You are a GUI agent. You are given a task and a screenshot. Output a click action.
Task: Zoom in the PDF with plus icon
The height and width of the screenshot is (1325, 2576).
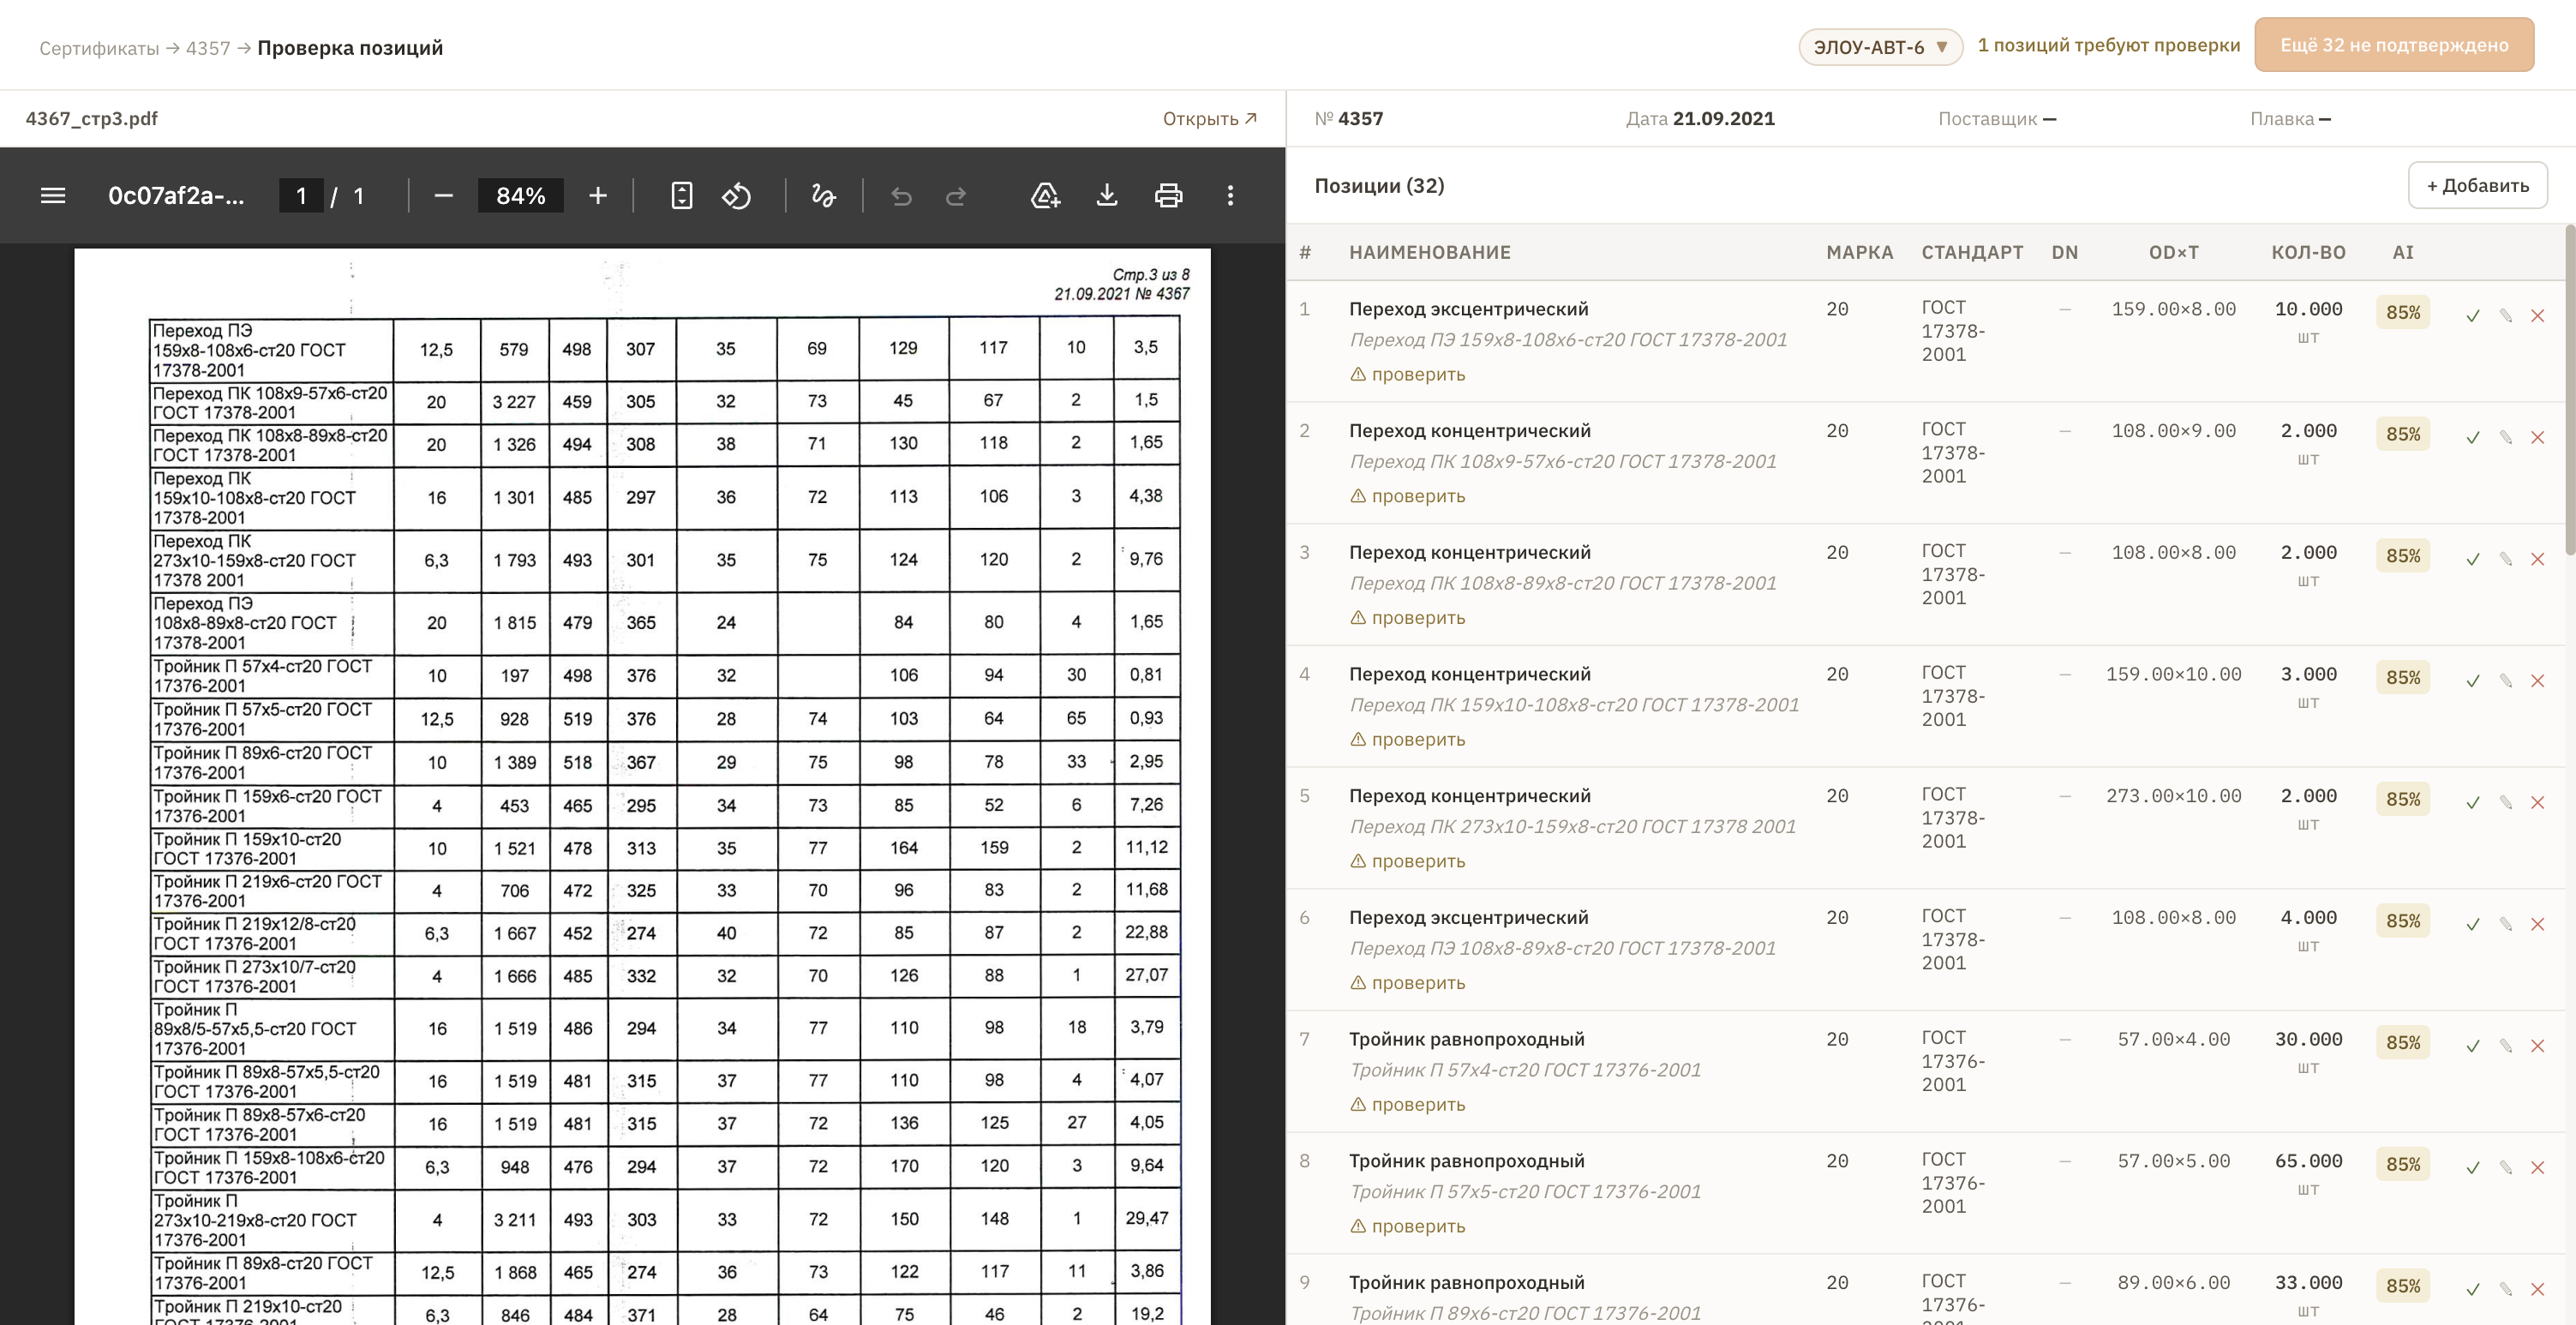[x=598, y=195]
